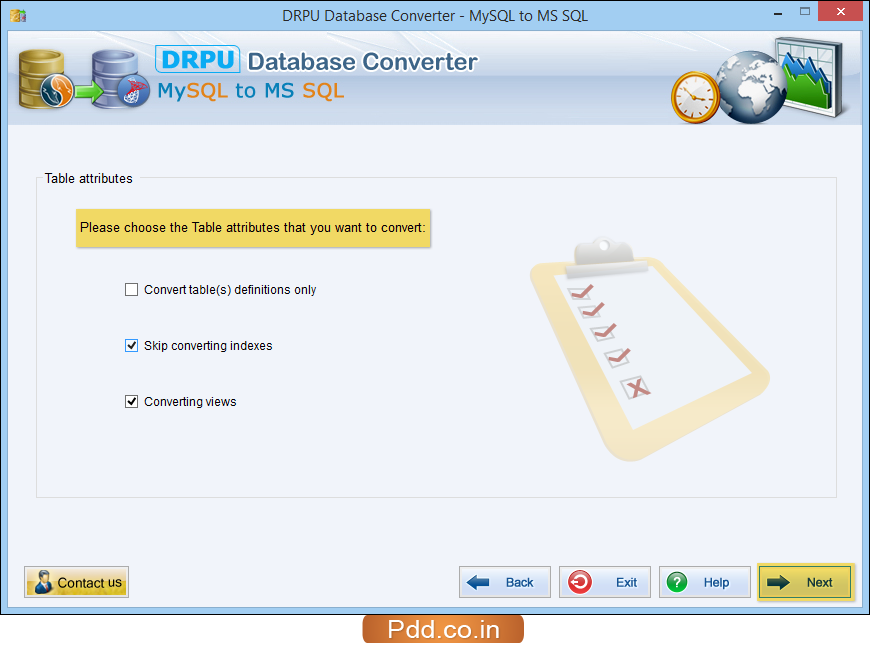
Task: Click the MySQL to MS SQL subtitle
Action: click(251, 90)
